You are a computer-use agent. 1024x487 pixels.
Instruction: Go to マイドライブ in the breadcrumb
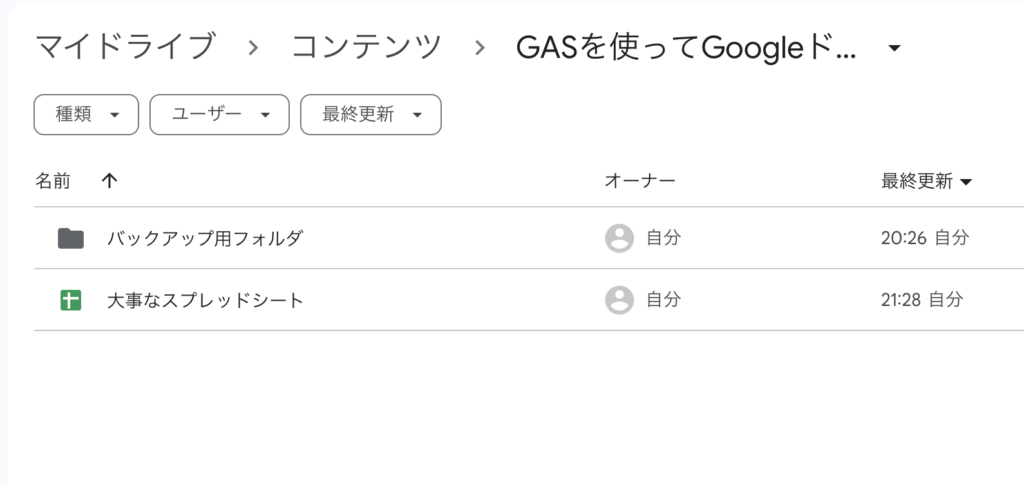[x=125, y=47]
